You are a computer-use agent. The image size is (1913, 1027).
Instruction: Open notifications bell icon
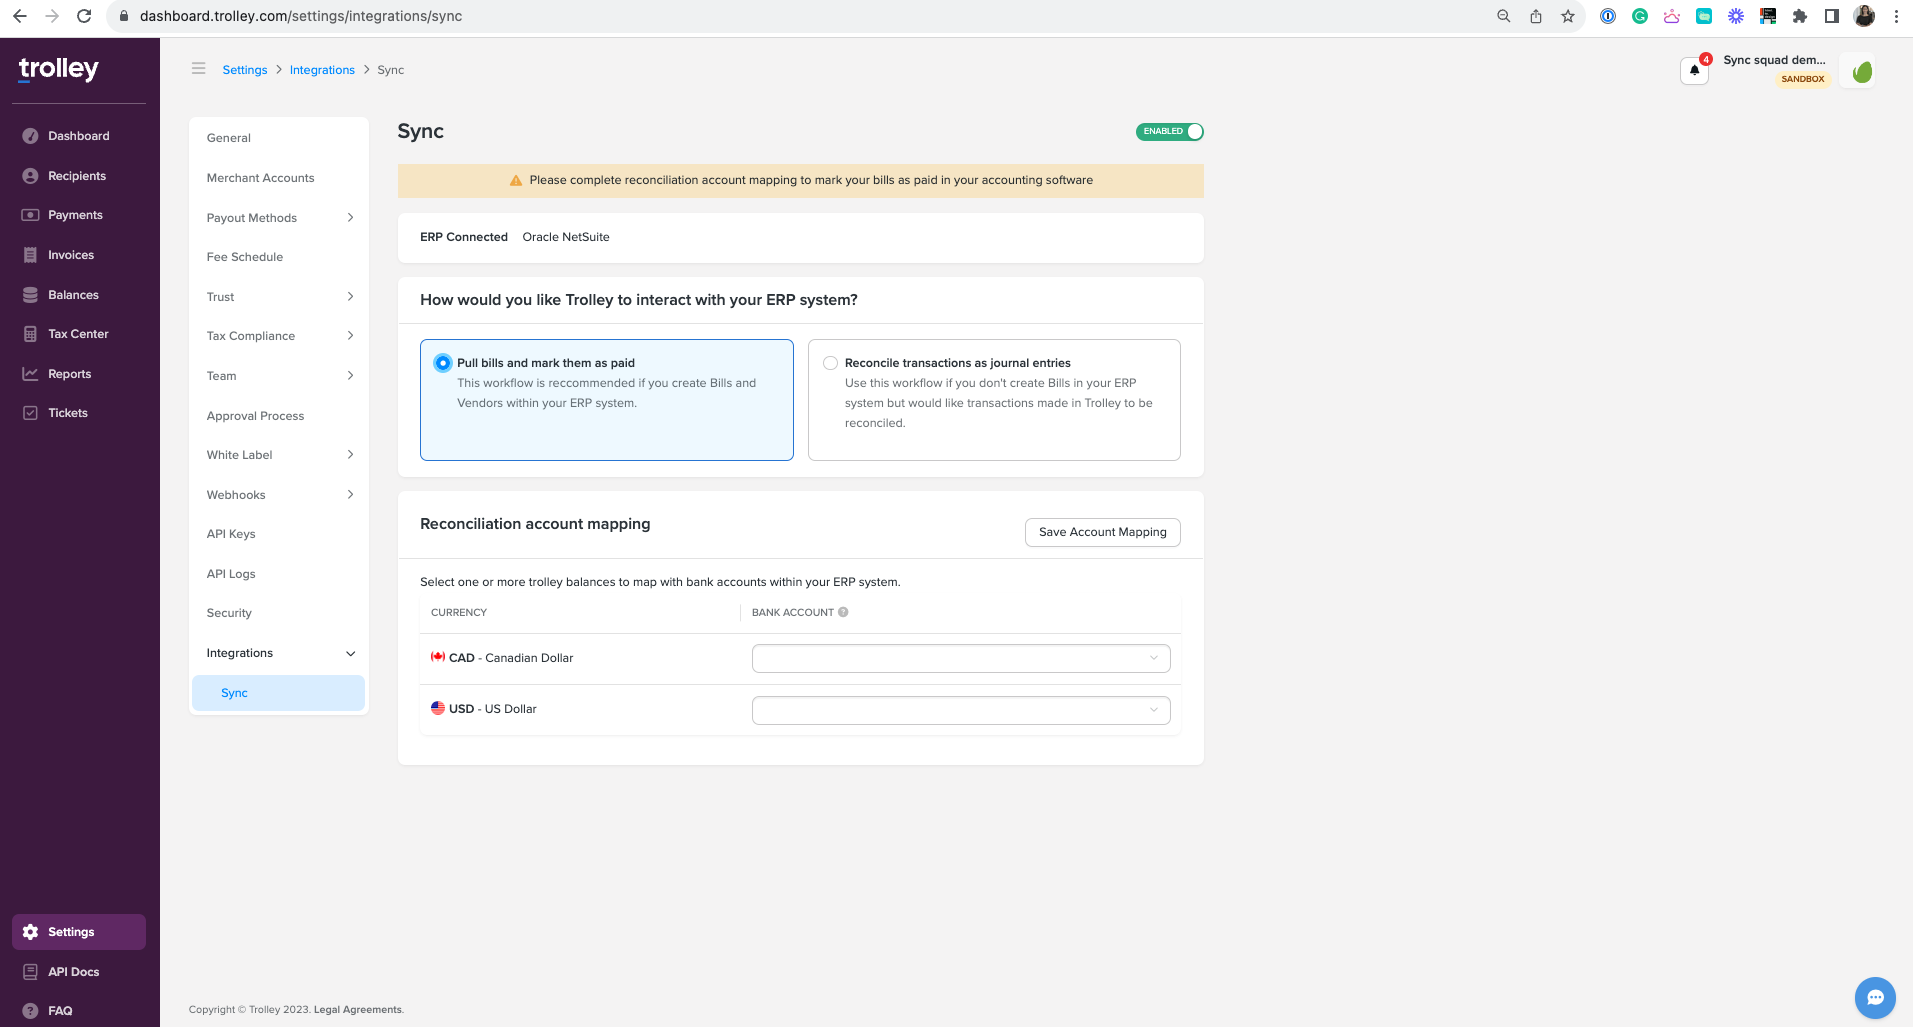click(x=1694, y=71)
